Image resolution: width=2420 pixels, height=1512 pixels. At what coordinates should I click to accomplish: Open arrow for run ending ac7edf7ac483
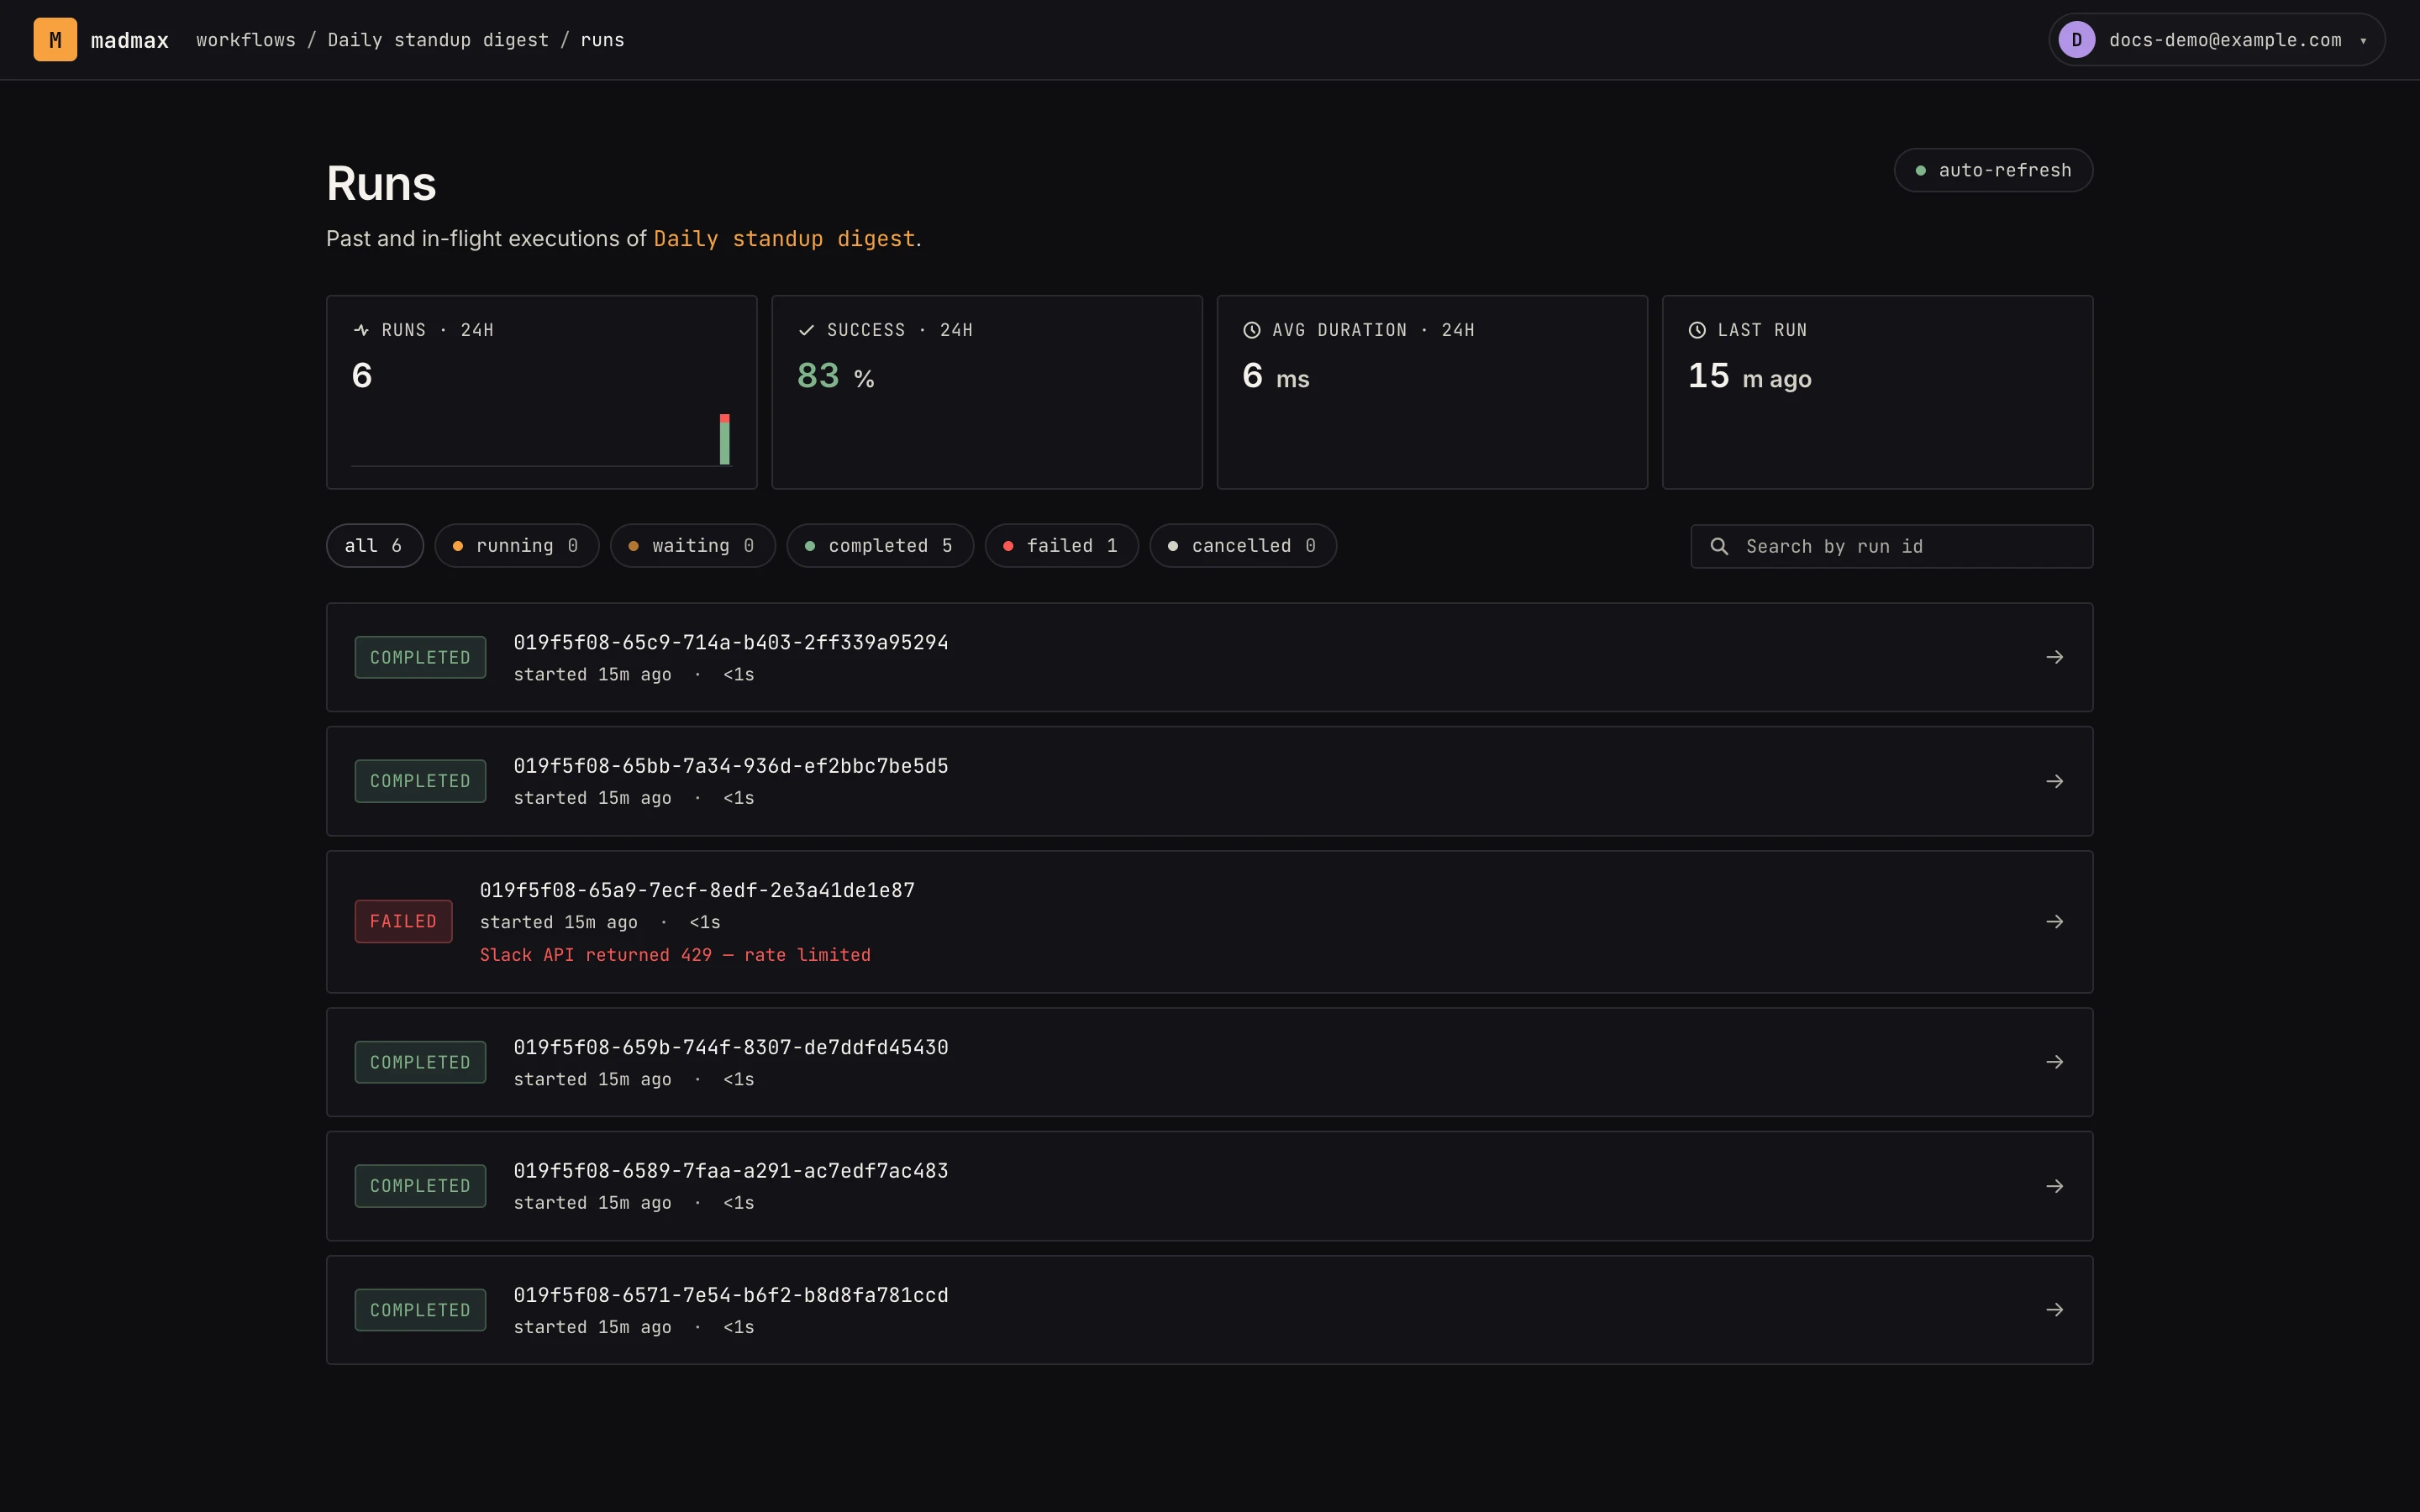coord(2054,1186)
